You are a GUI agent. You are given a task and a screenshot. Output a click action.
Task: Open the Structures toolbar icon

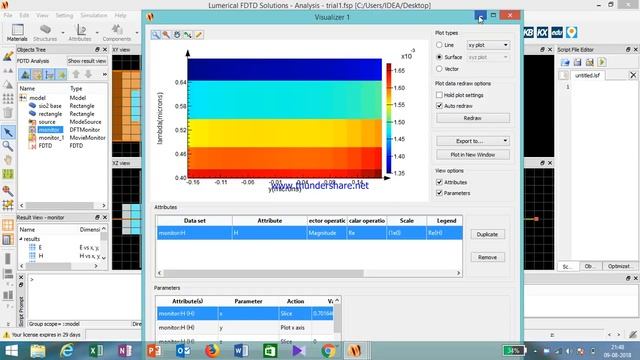(x=45, y=32)
